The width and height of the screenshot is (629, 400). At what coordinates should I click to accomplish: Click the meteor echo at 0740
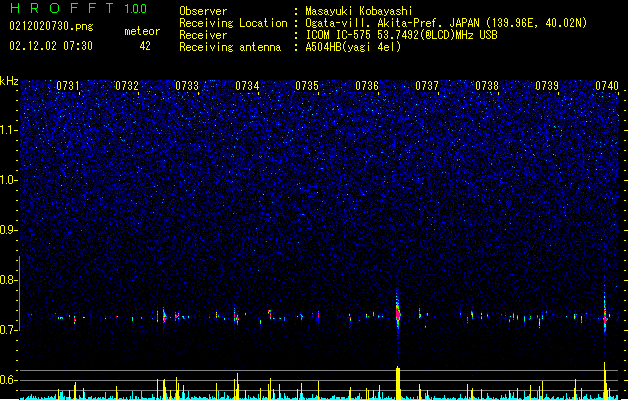(x=605, y=315)
